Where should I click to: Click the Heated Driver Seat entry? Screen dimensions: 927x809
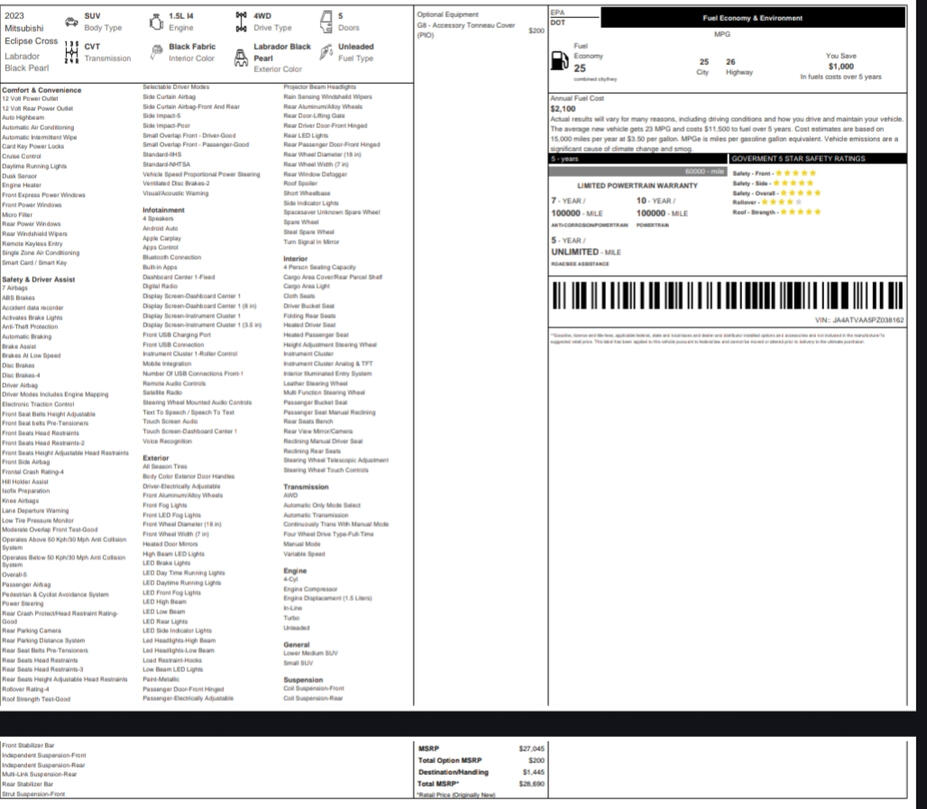(x=309, y=325)
